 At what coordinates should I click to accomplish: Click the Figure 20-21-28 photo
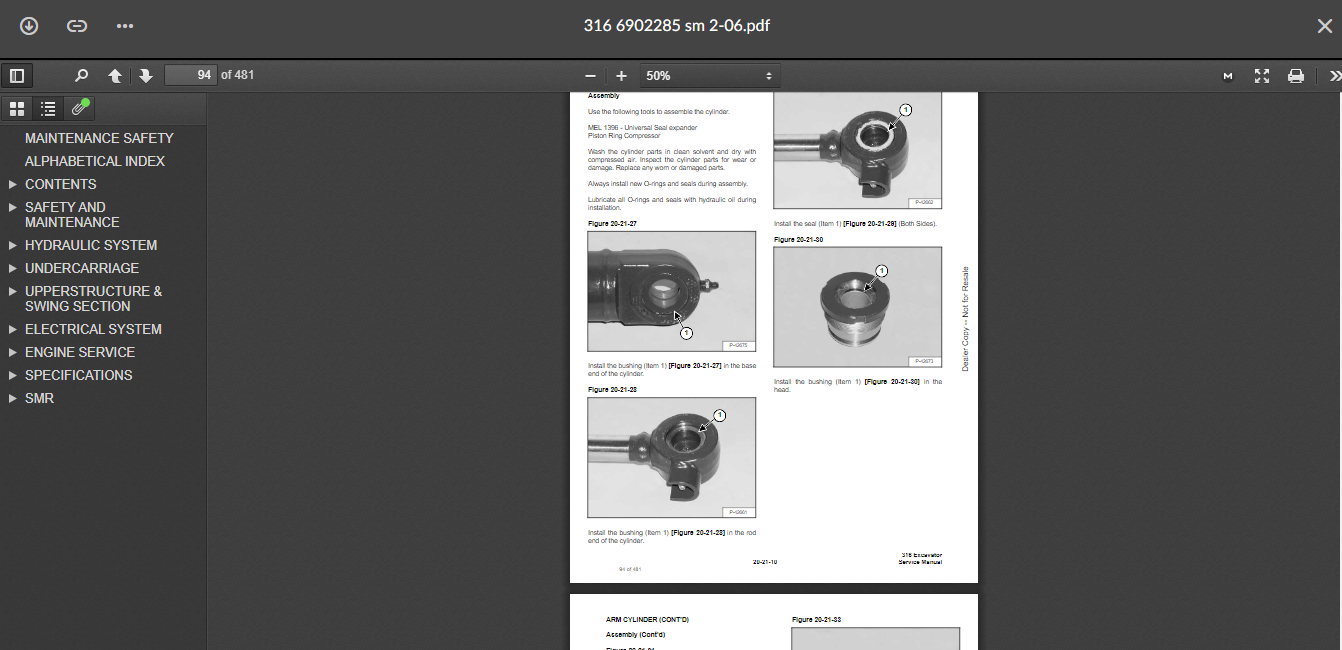point(672,457)
